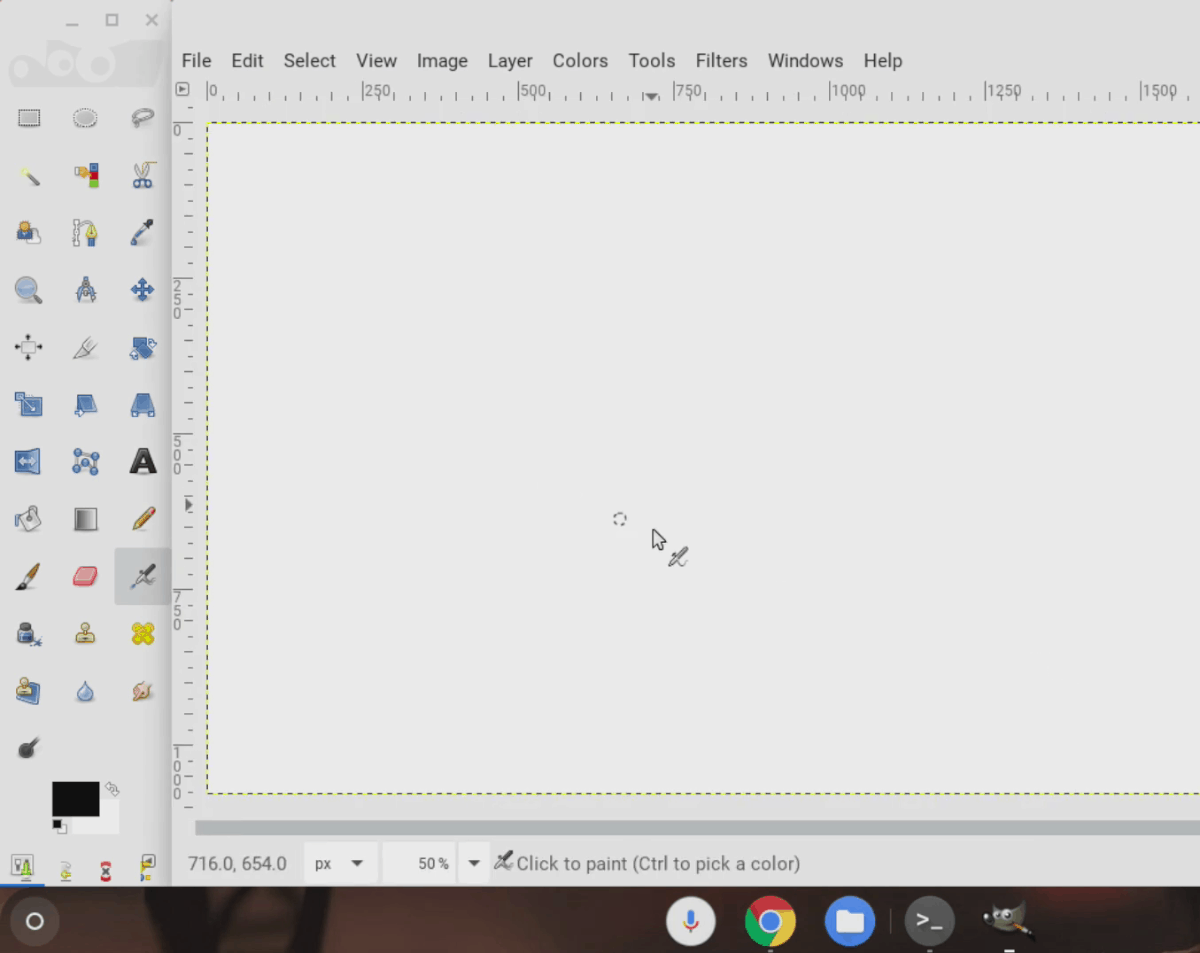Expand the zoom level dropdown arrow

[x=474, y=864]
